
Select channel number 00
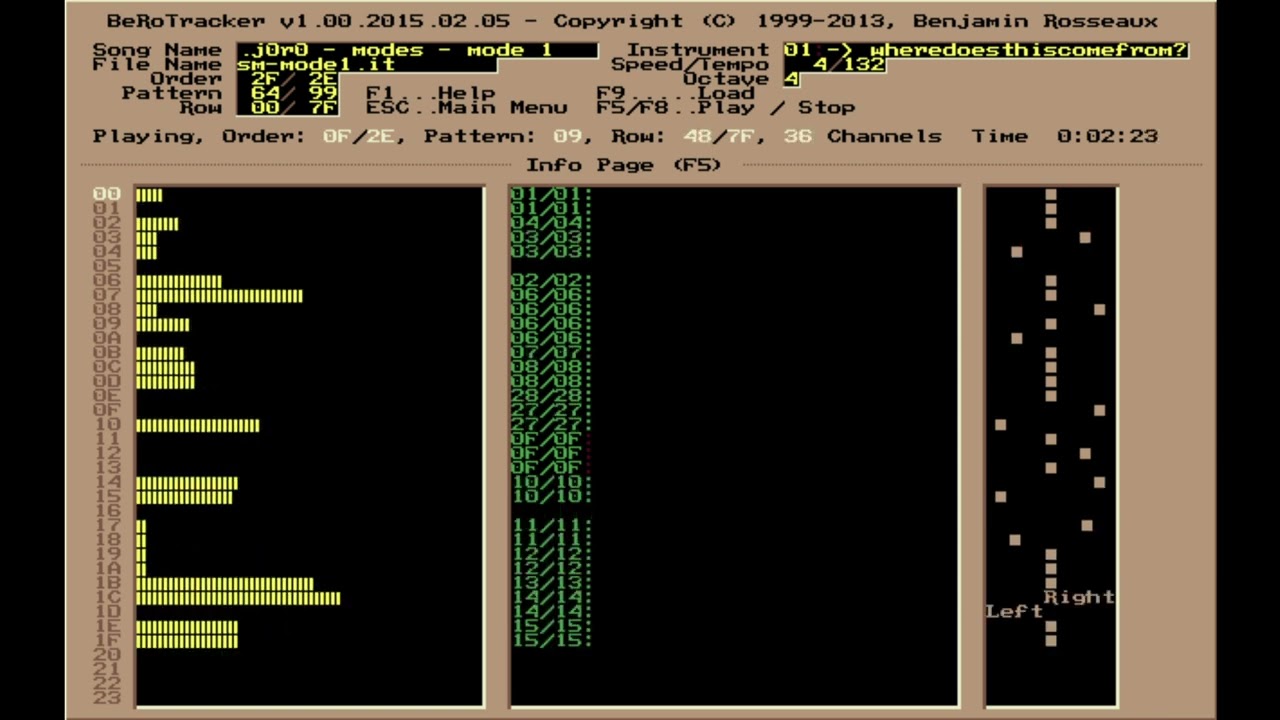pyautogui.click(x=107, y=194)
